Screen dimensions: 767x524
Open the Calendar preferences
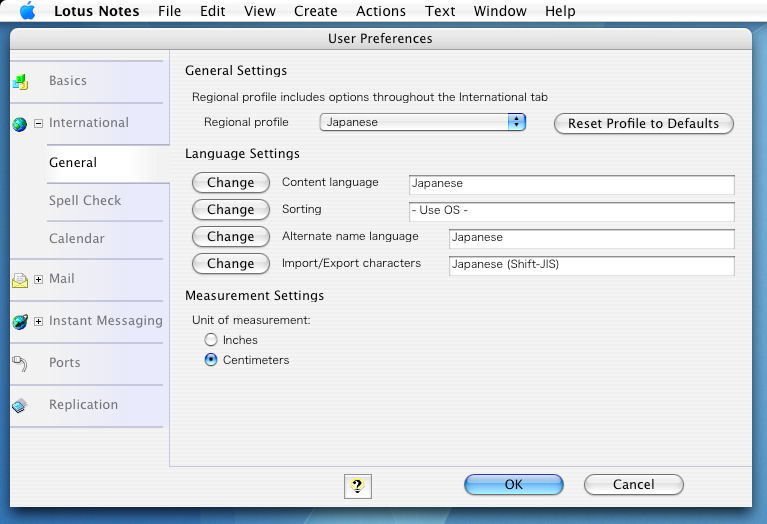point(76,239)
